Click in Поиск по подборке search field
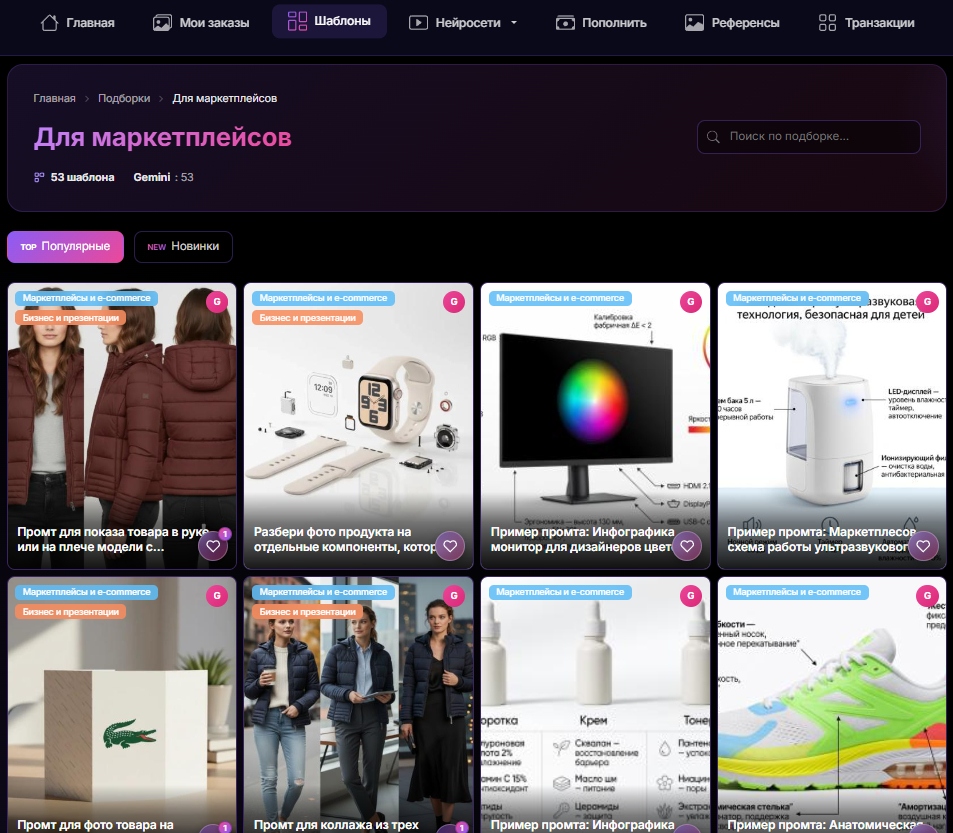 [x=808, y=137]
